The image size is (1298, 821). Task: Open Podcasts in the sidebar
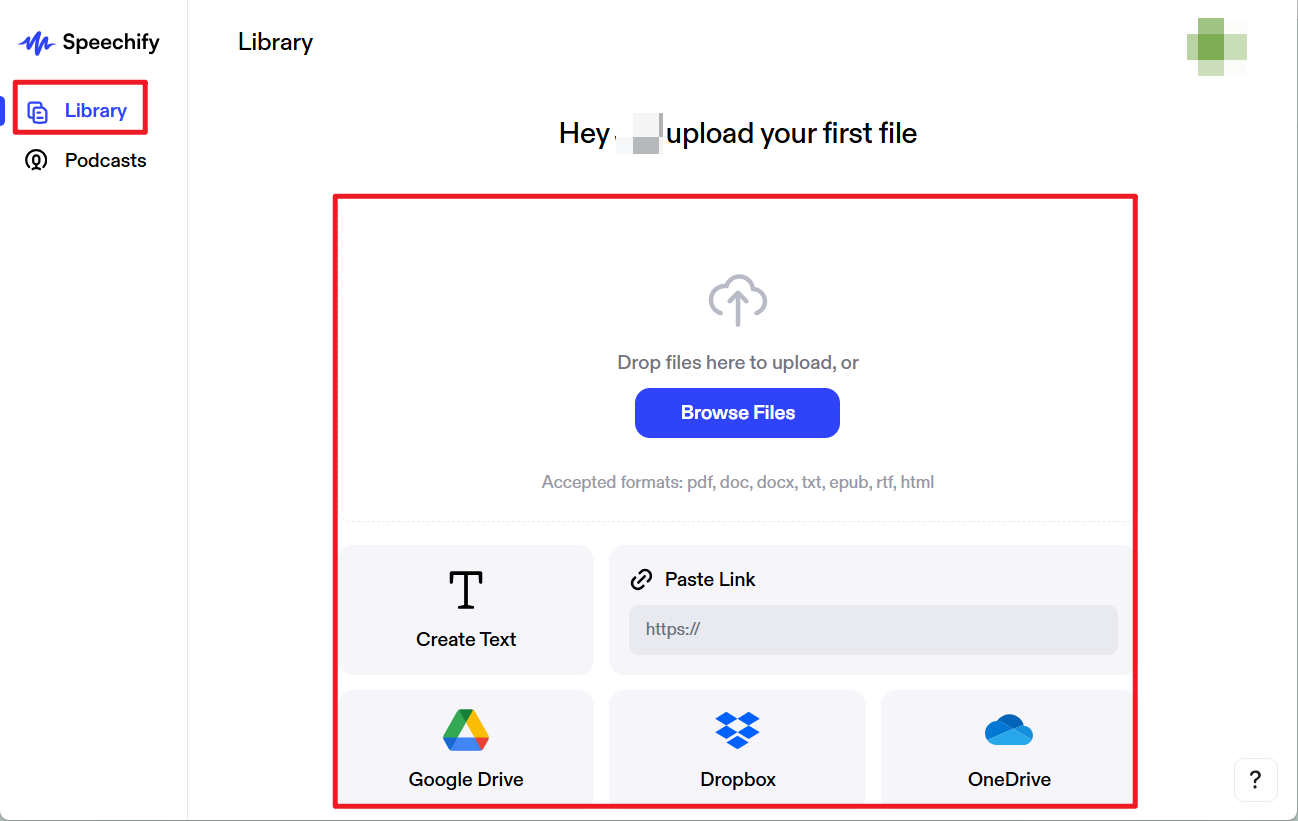[86, 160]
